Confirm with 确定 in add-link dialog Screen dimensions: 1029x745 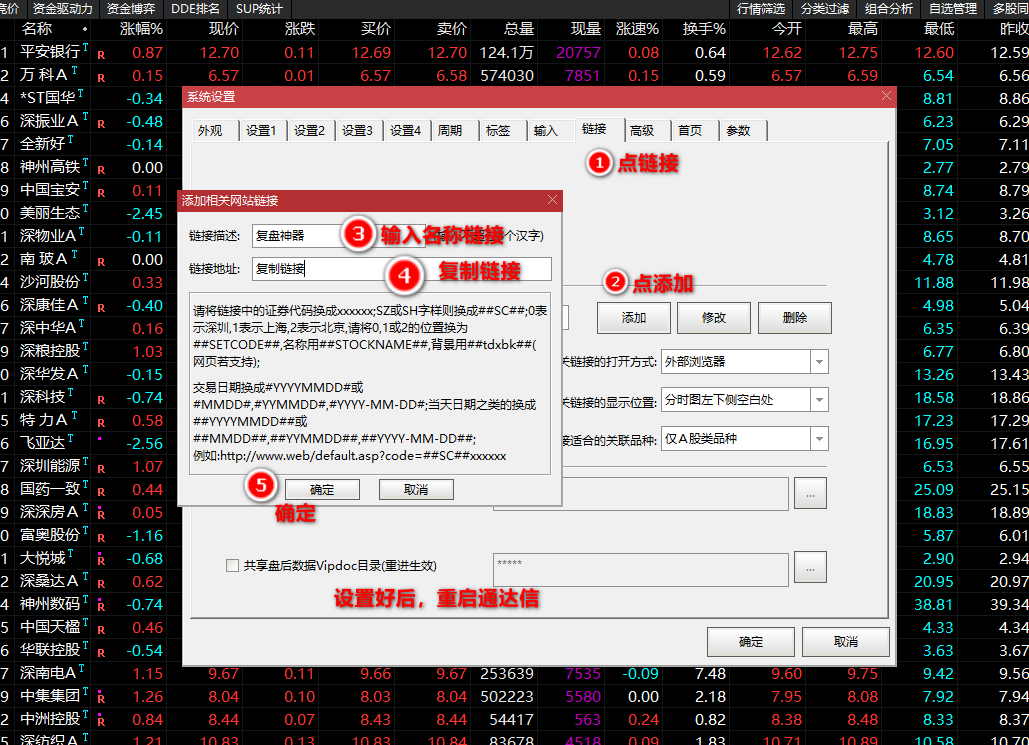tap(322, 489)
